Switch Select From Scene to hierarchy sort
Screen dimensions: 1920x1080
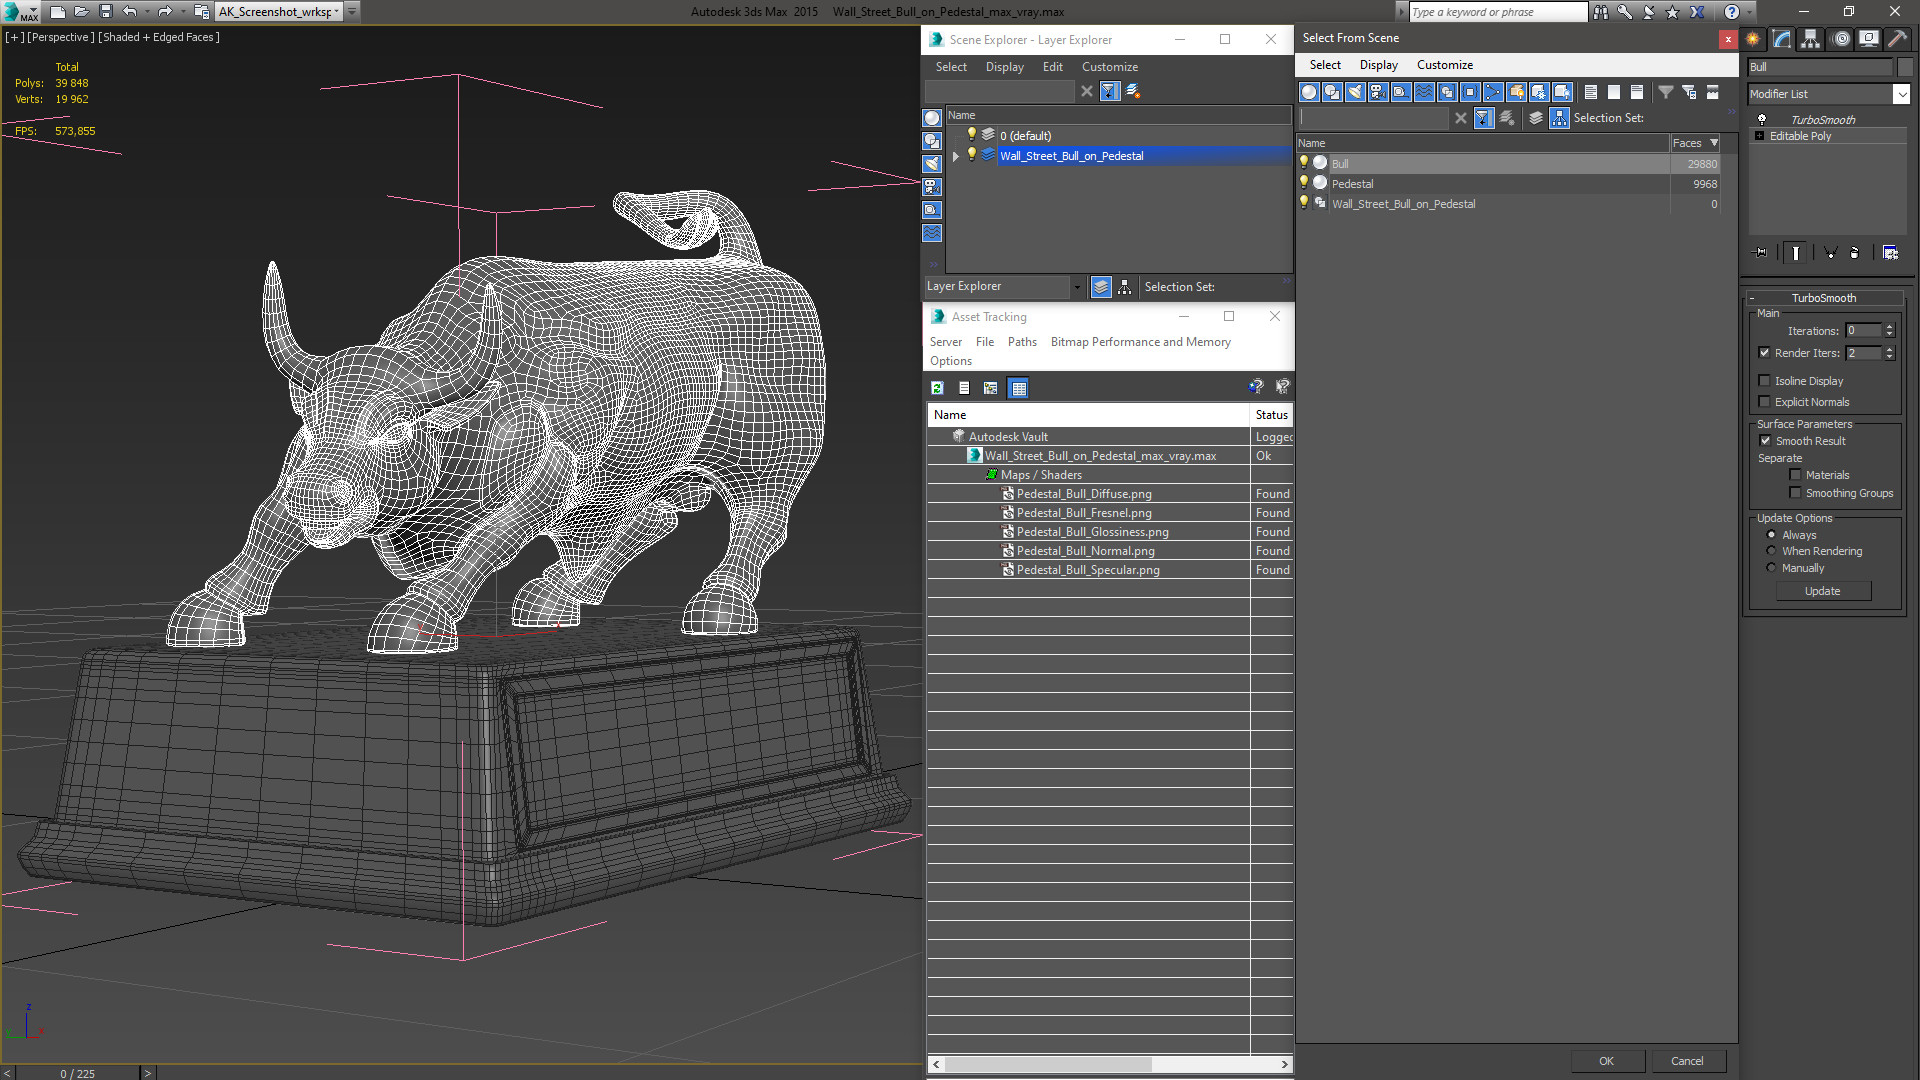(x=1560, y=118)
